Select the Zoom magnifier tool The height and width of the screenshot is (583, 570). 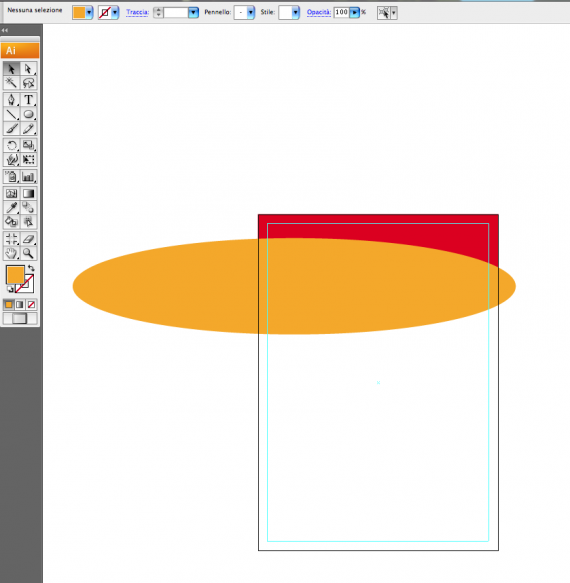pos(28,253)
